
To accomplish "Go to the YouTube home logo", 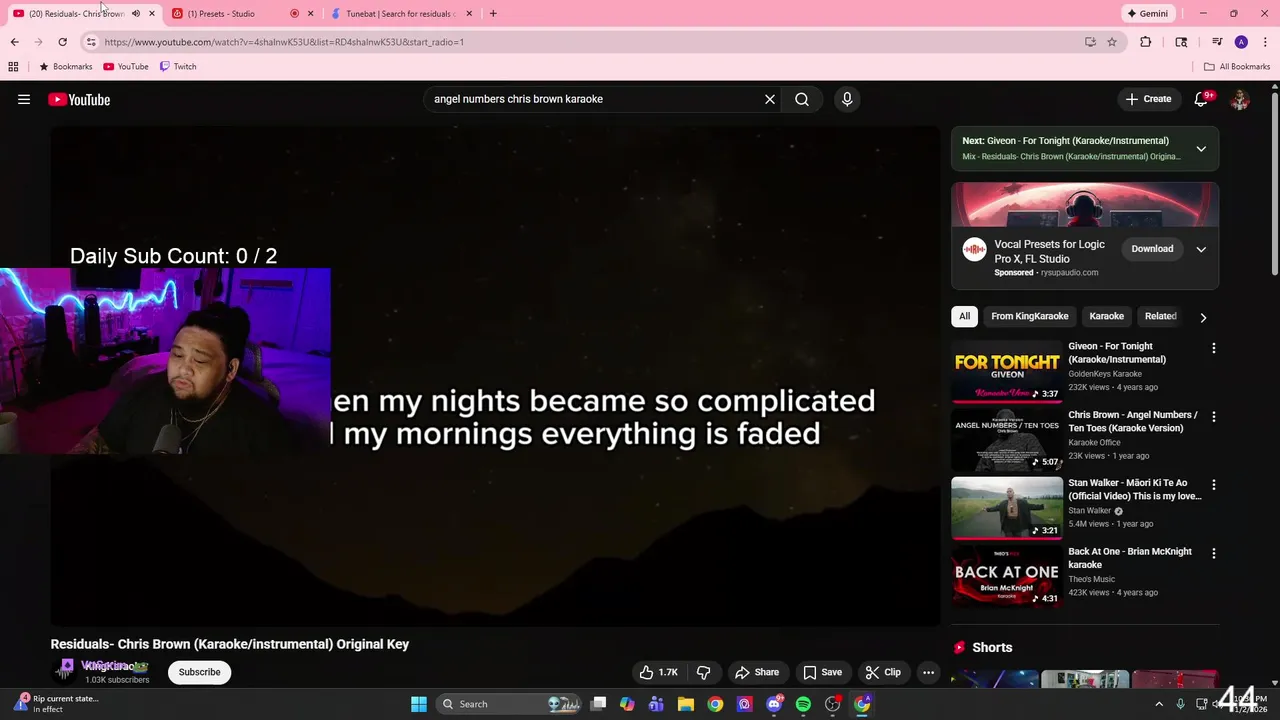I will coord(79,99).
